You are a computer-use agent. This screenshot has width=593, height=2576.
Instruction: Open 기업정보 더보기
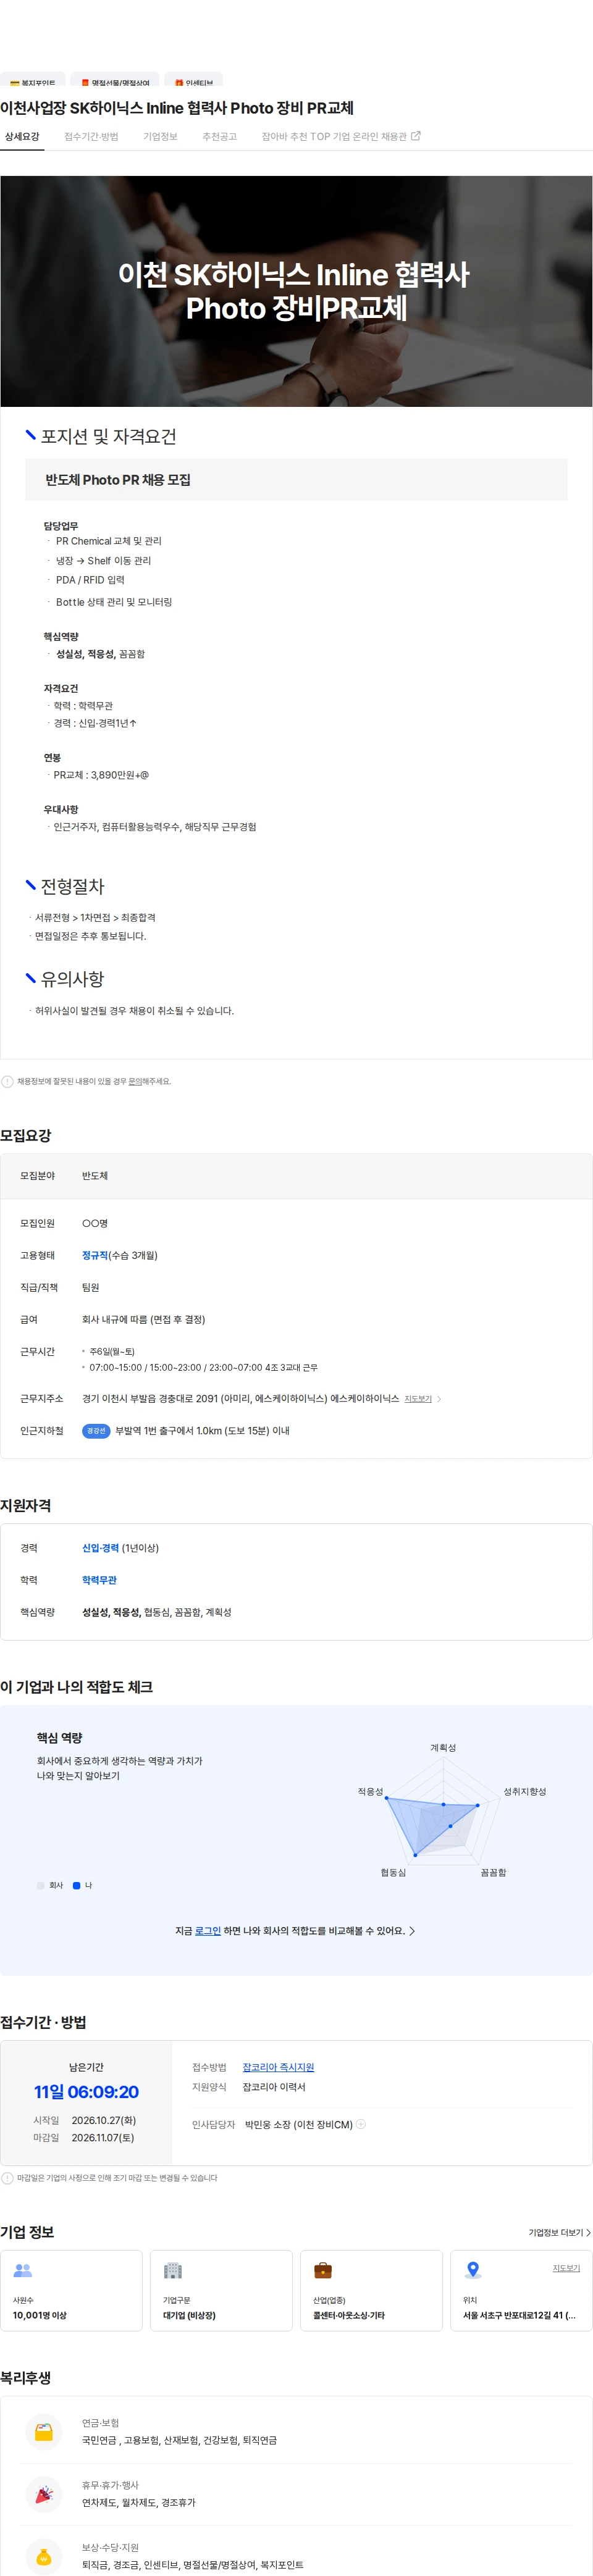click(x=559, y=2232)
